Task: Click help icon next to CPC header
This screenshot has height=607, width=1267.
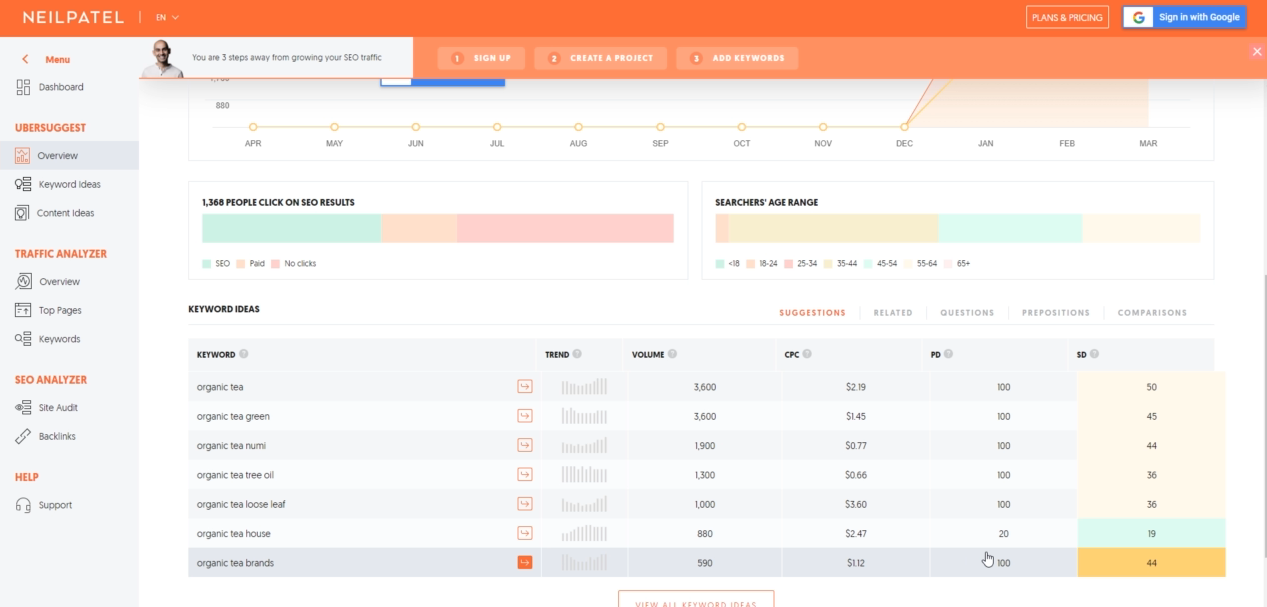Action: pos(807,354)
